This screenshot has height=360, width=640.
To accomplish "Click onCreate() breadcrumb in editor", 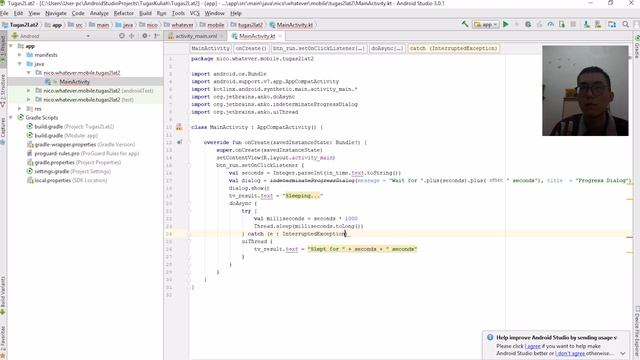I will pyautogui.click(x=251, y=48).
